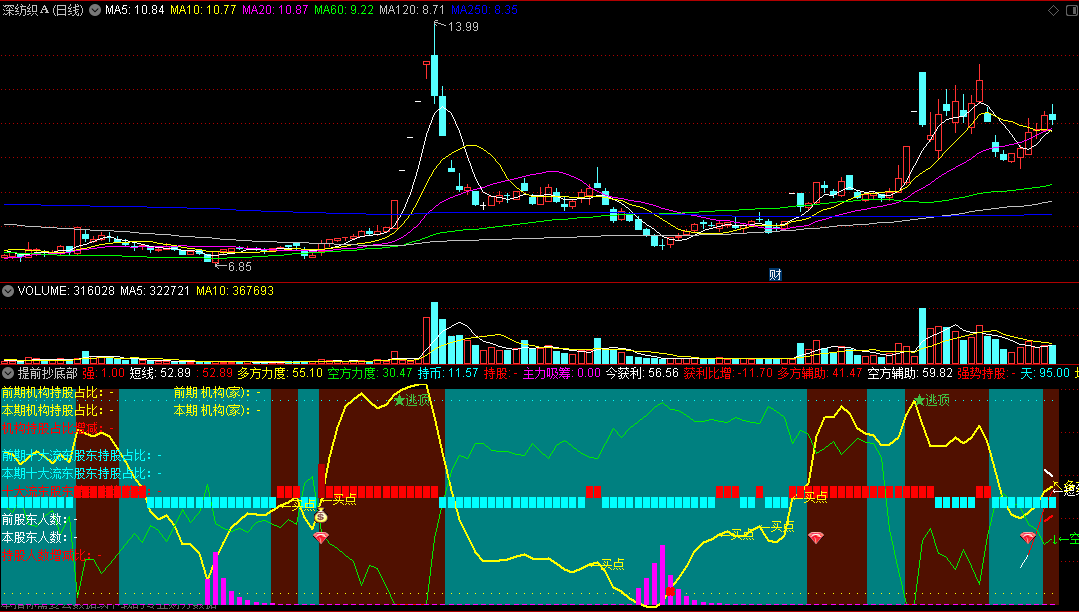This screenshot has width=1079, height=612.
Task: Click the 多方辅助: 41.47 value
Action: tap(820, 373)
